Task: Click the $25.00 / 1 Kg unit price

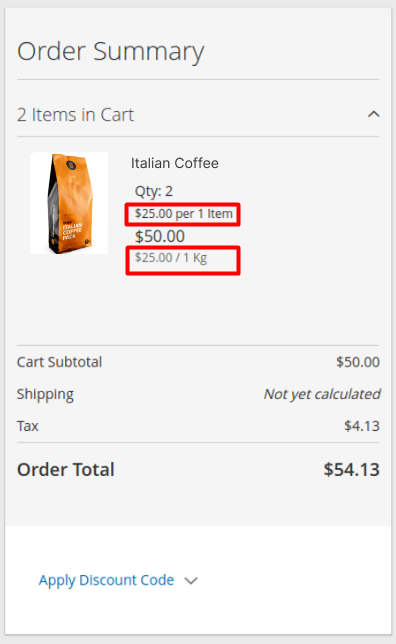Action: coord(171,258)
